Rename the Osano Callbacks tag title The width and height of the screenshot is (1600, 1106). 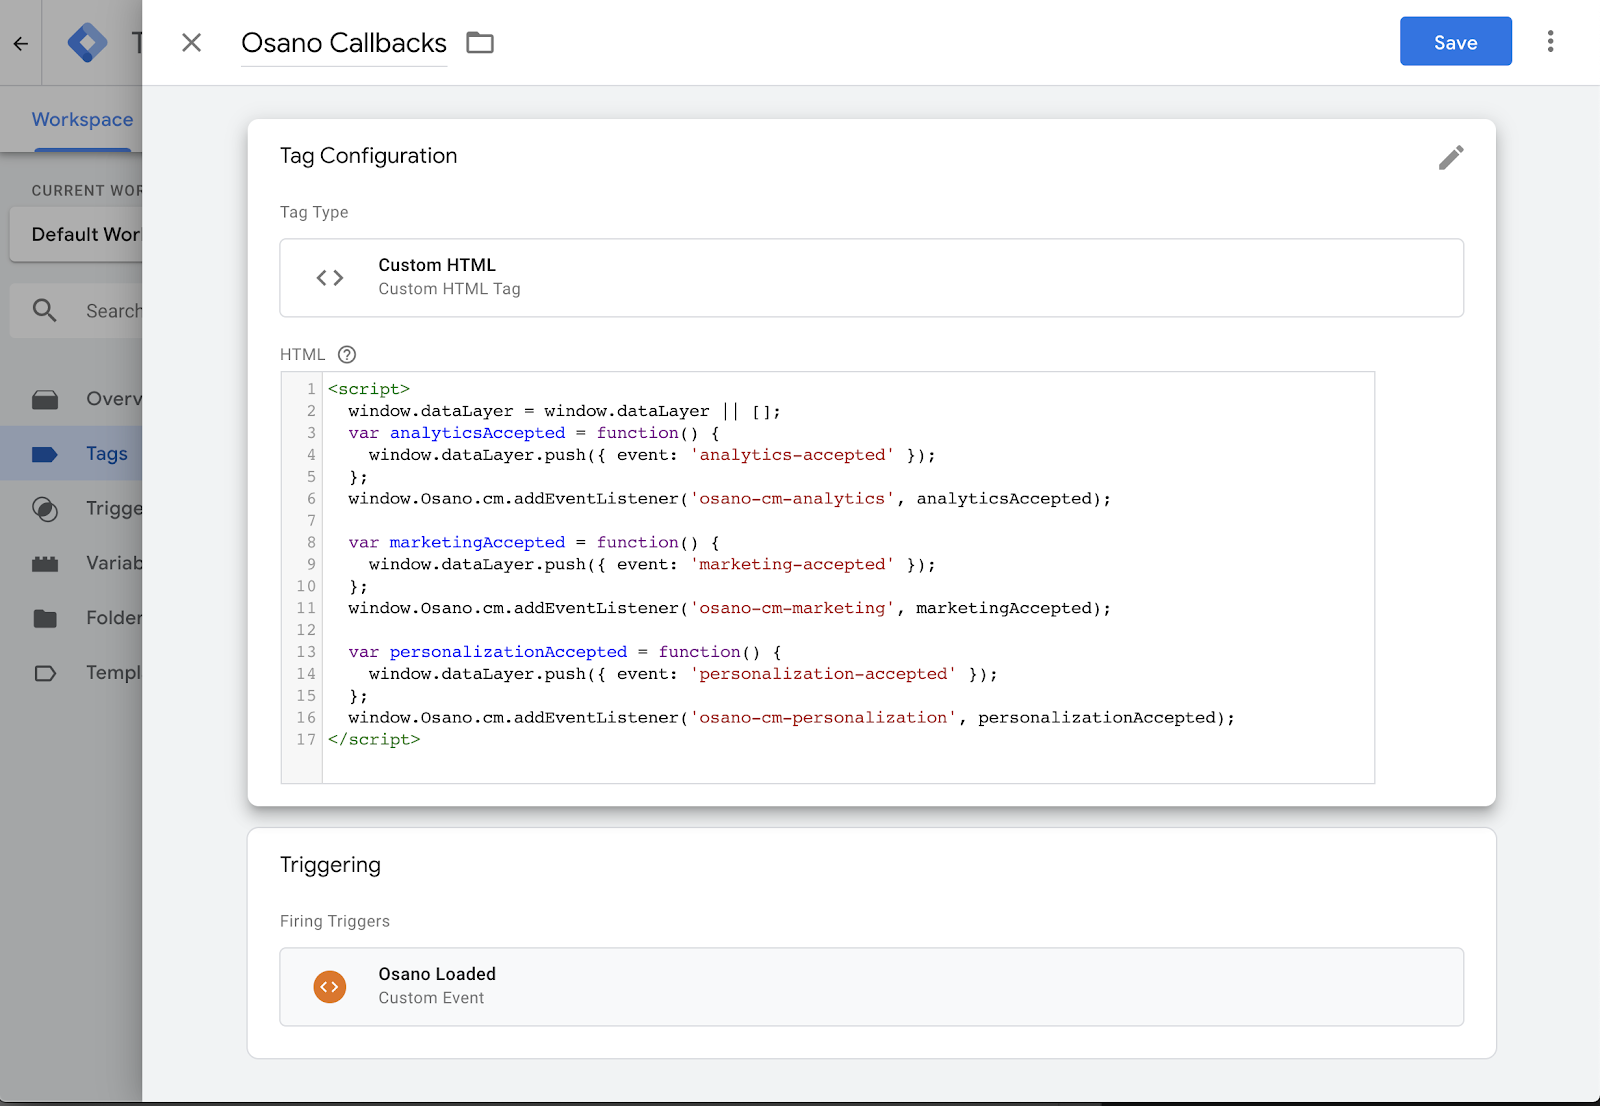[x=344, y=43]
